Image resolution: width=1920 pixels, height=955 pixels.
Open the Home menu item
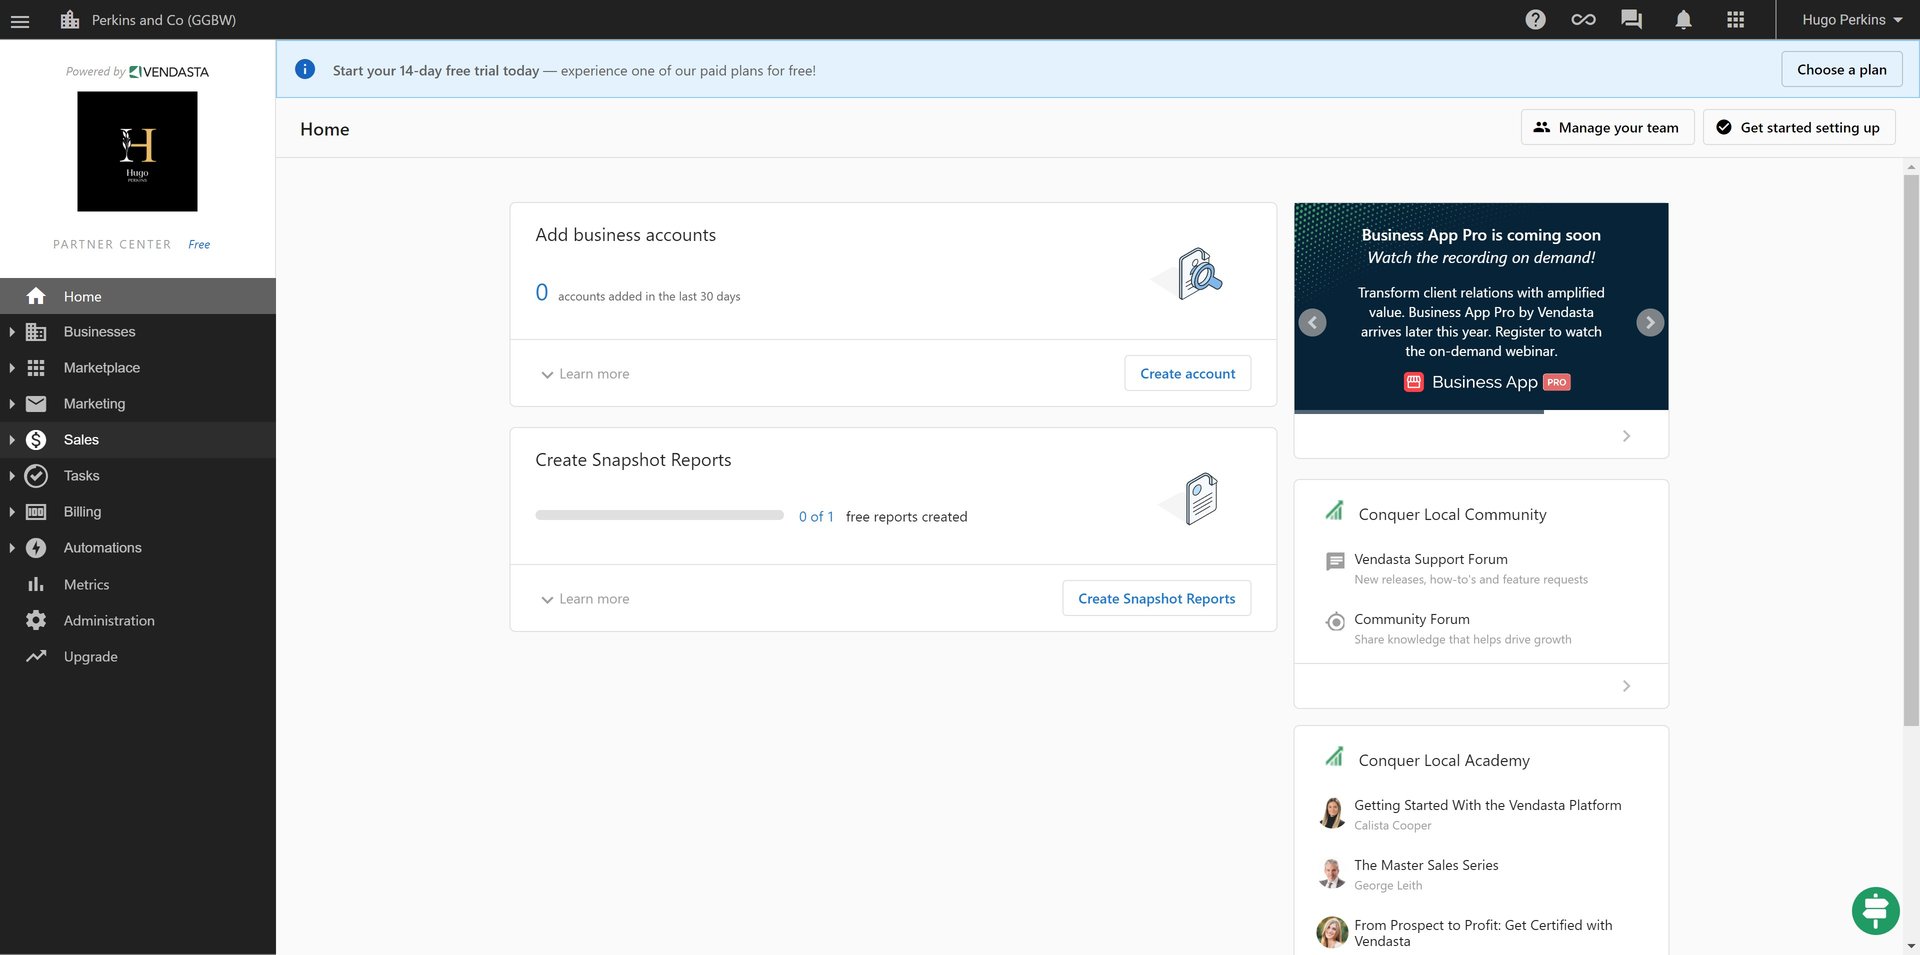[138, 296]
